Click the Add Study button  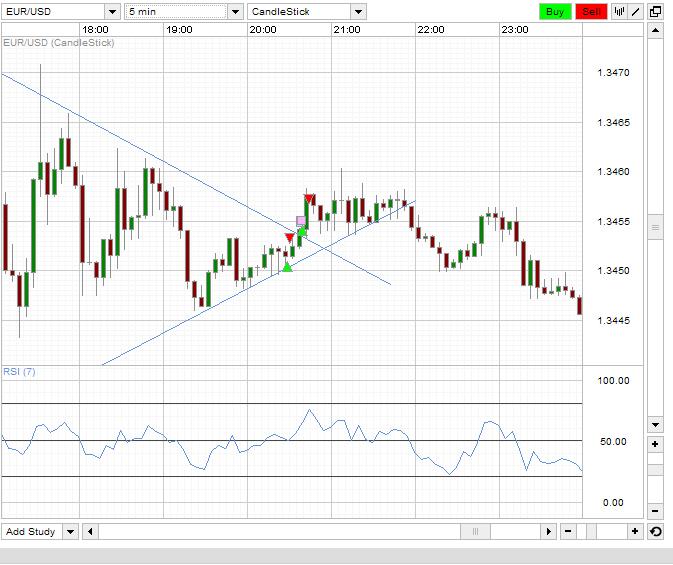coord(32,532)
